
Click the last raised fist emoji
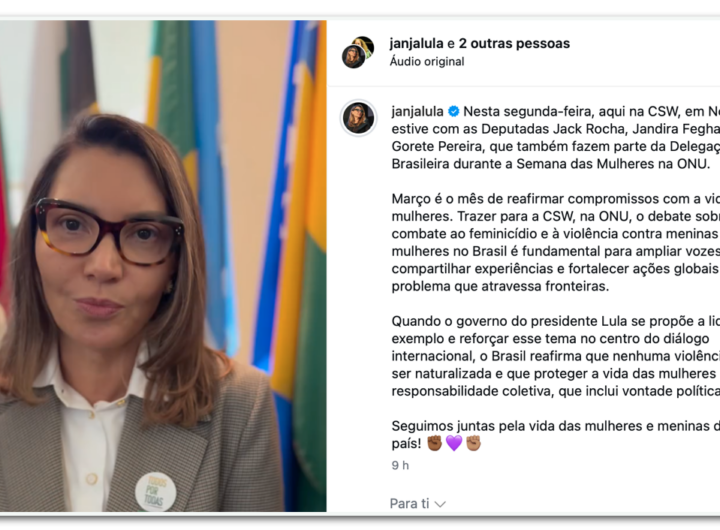473,443
